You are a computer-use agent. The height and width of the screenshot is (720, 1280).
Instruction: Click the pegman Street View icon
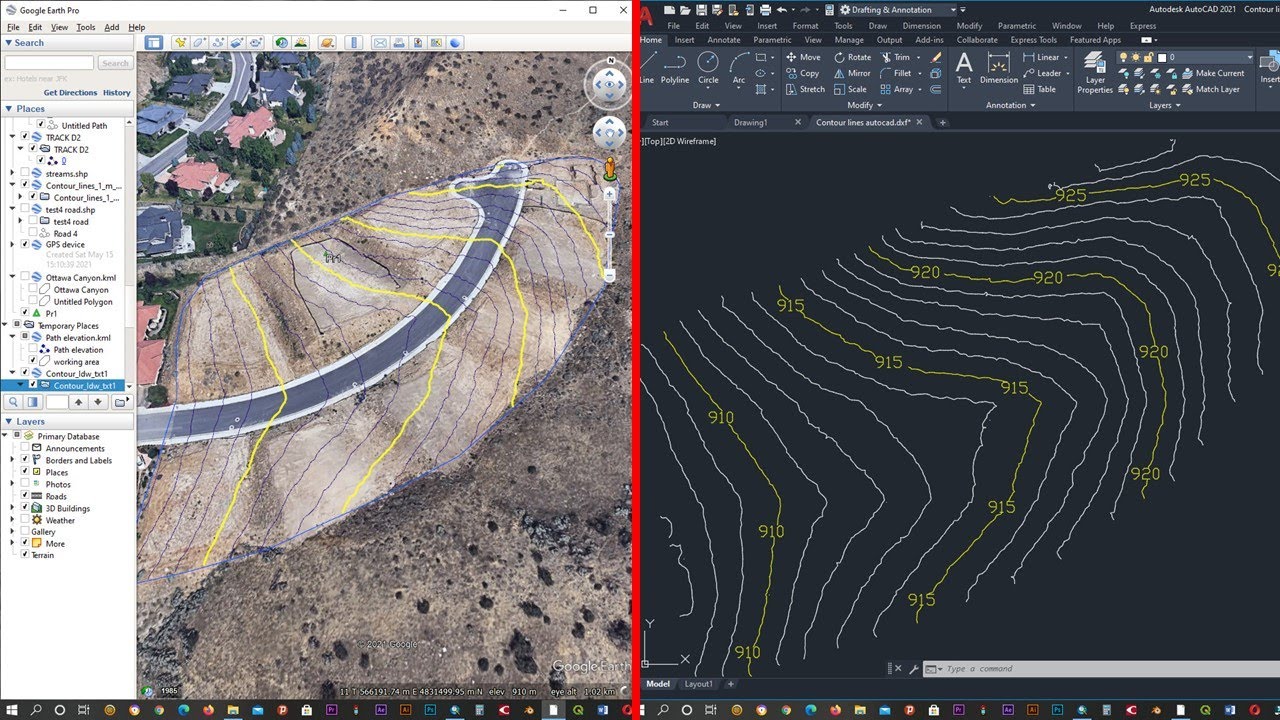(609, 170)
